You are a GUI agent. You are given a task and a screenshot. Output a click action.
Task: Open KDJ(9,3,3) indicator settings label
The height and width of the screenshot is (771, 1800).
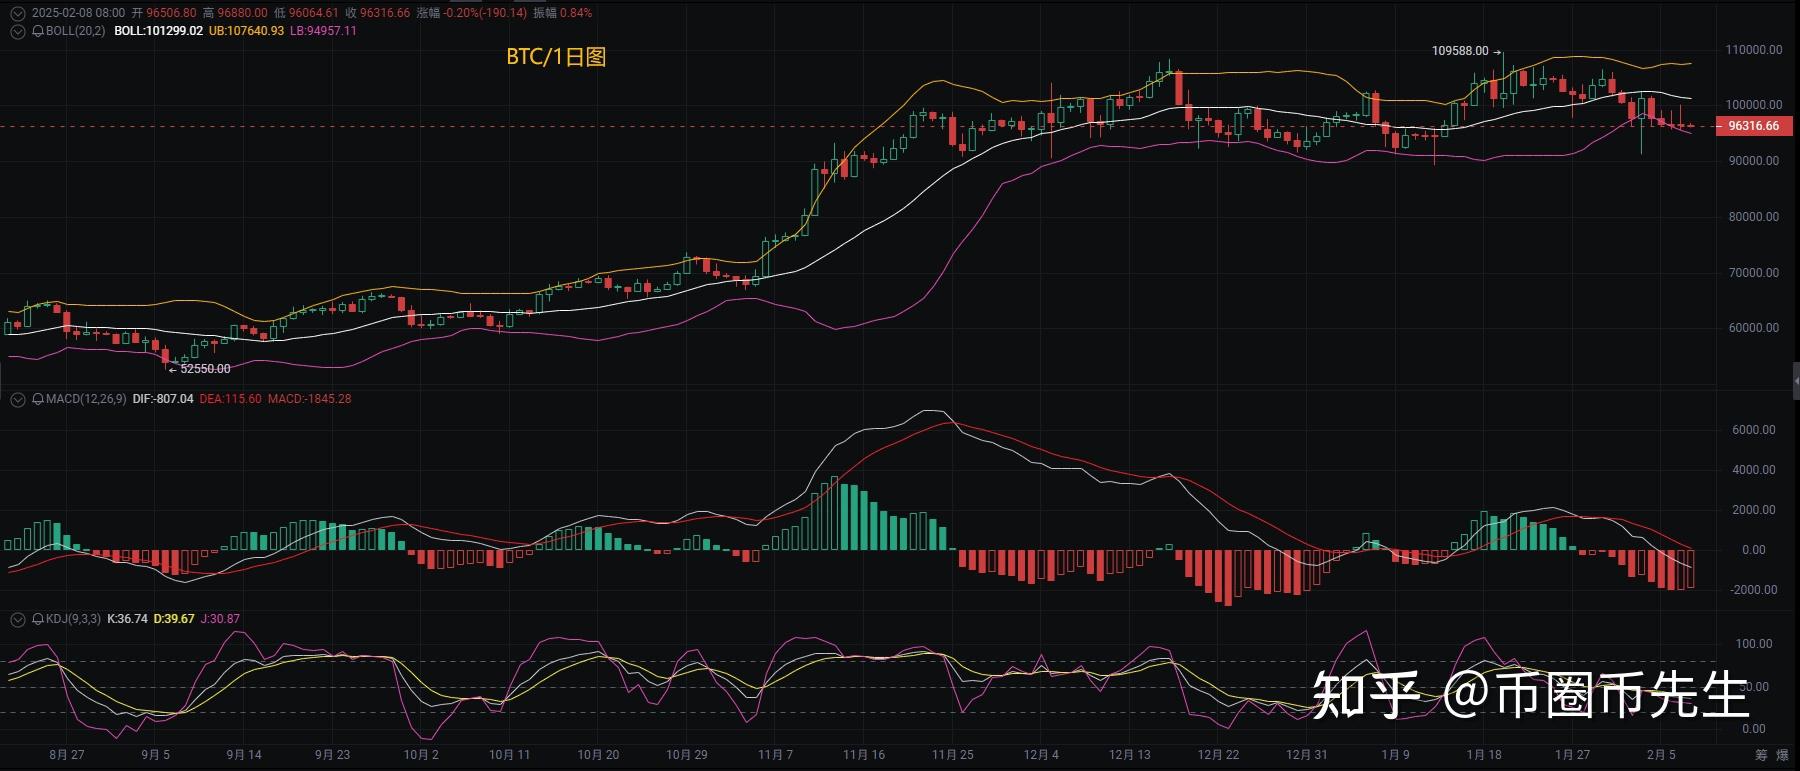(73, 619)
